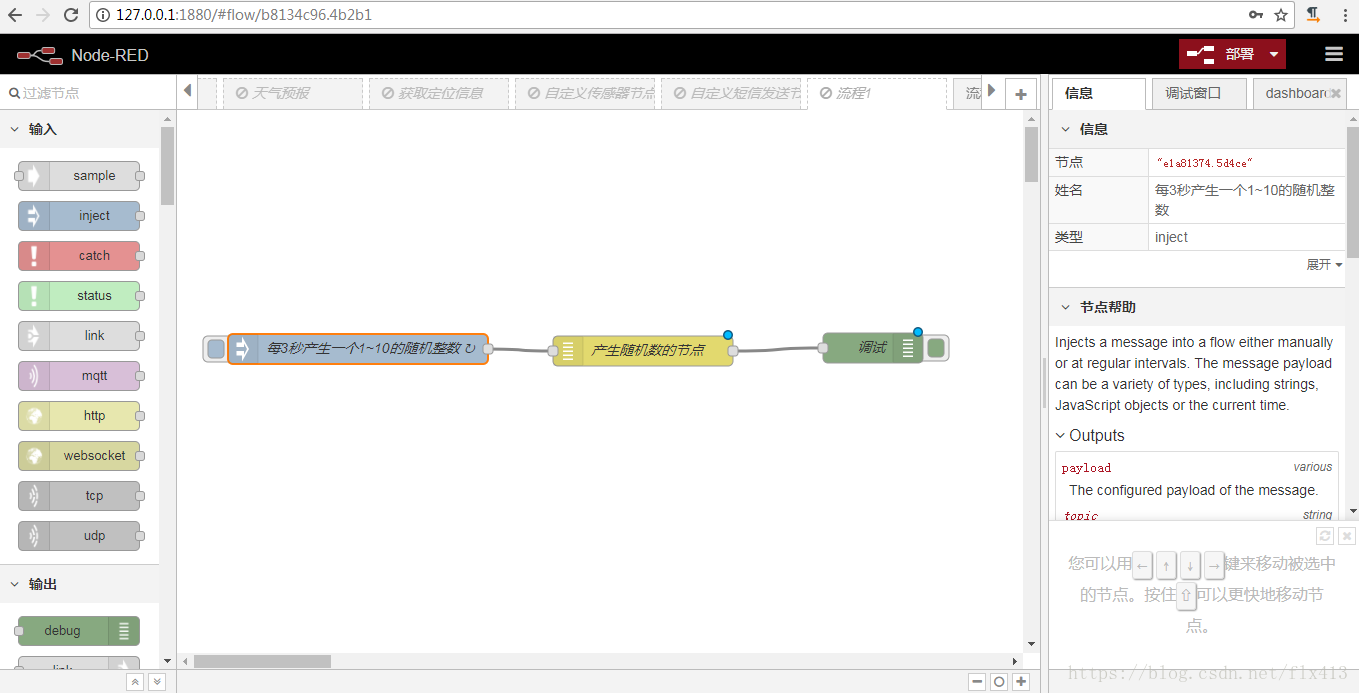
Task: Select the http palette node
Action: (x=79, y=416)
